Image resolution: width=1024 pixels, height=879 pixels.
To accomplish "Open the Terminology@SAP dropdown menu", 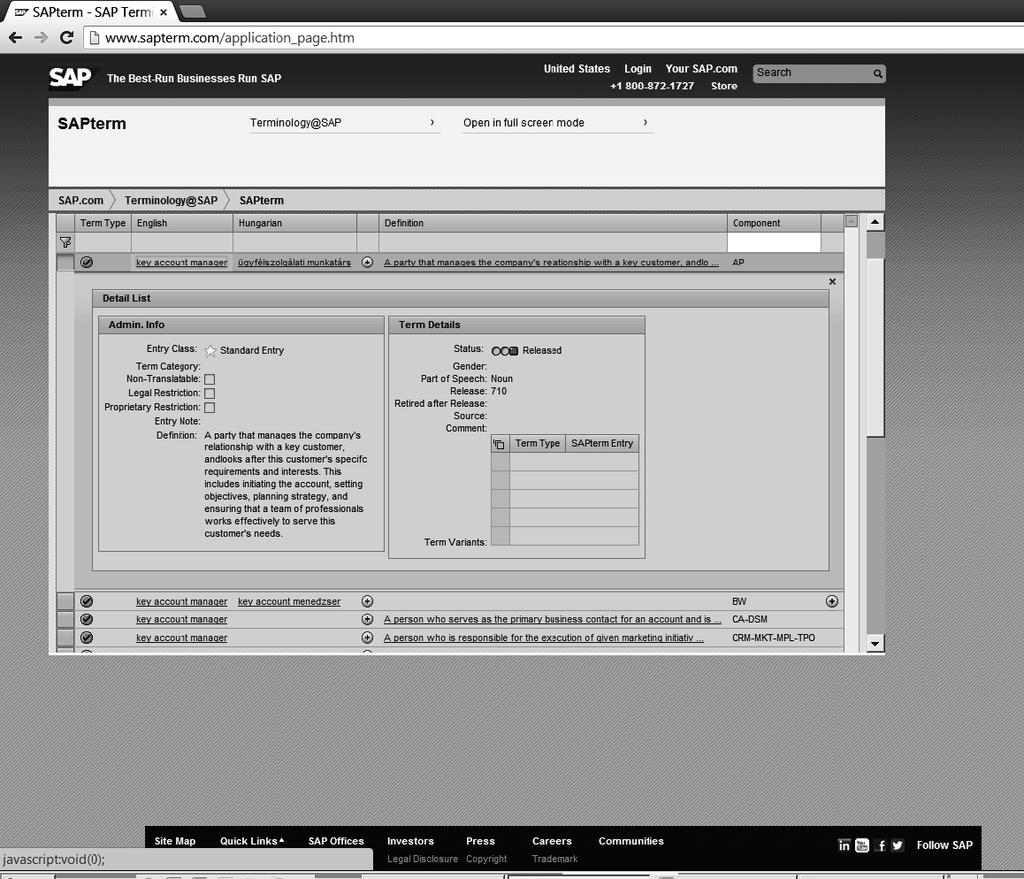I will 345,123.
